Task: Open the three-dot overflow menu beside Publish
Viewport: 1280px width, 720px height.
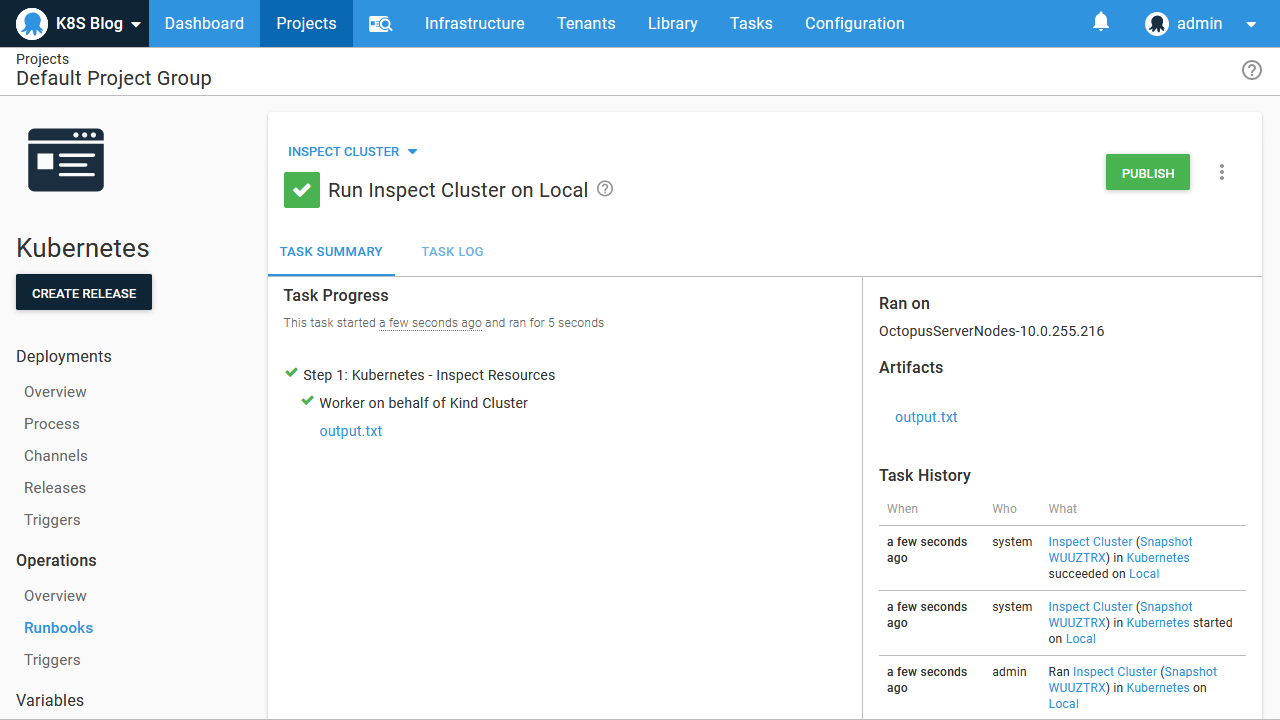Action: 1221,172
